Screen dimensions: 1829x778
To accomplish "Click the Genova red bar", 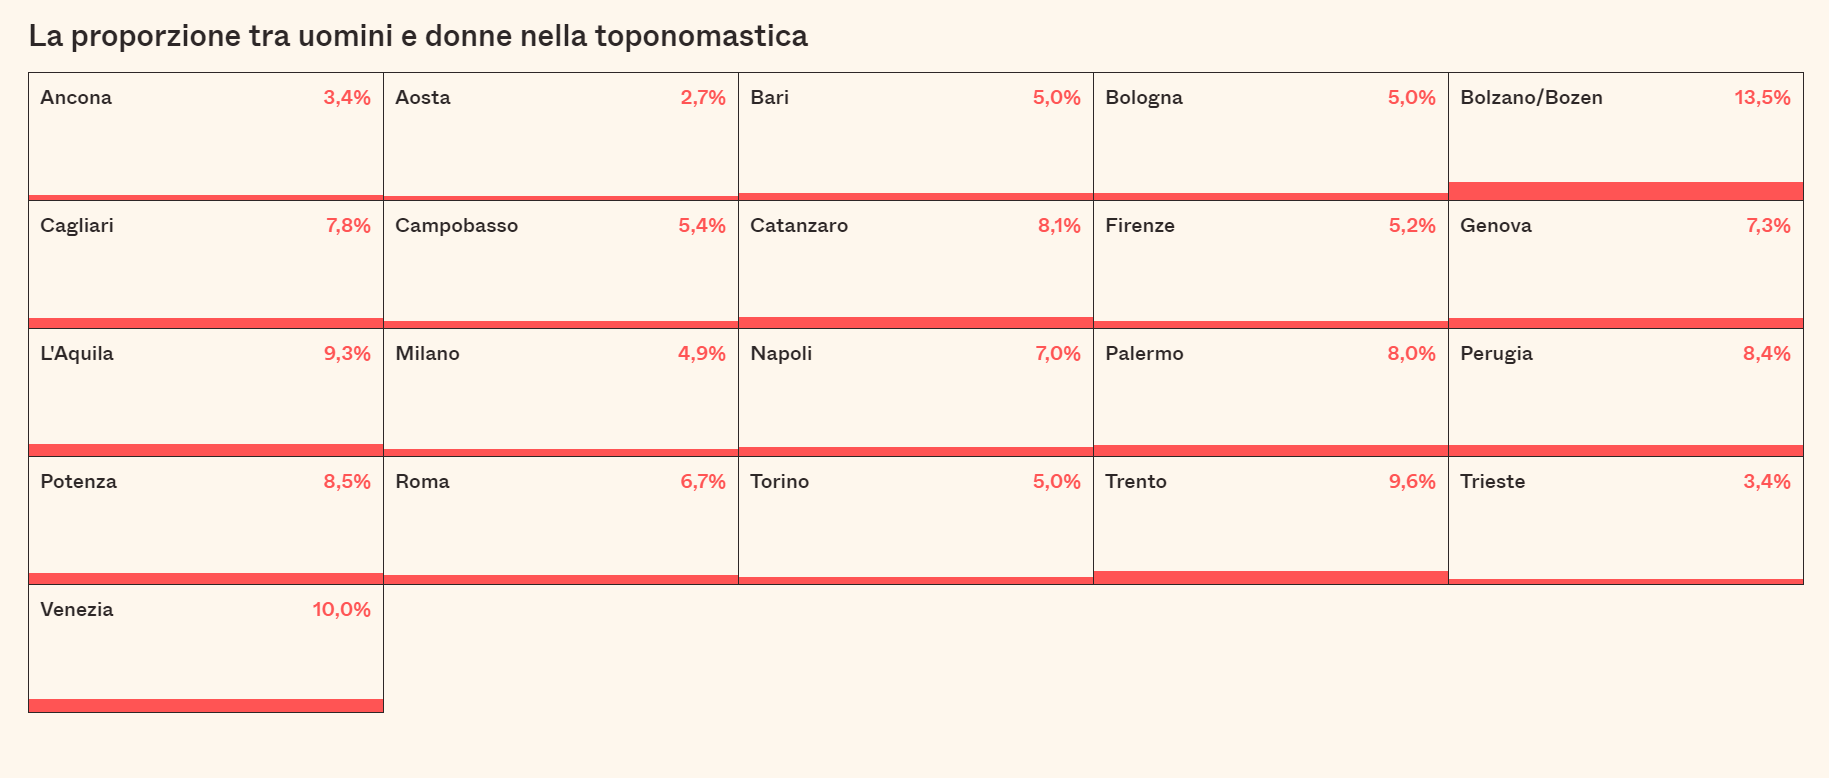I will point(1625,323).
